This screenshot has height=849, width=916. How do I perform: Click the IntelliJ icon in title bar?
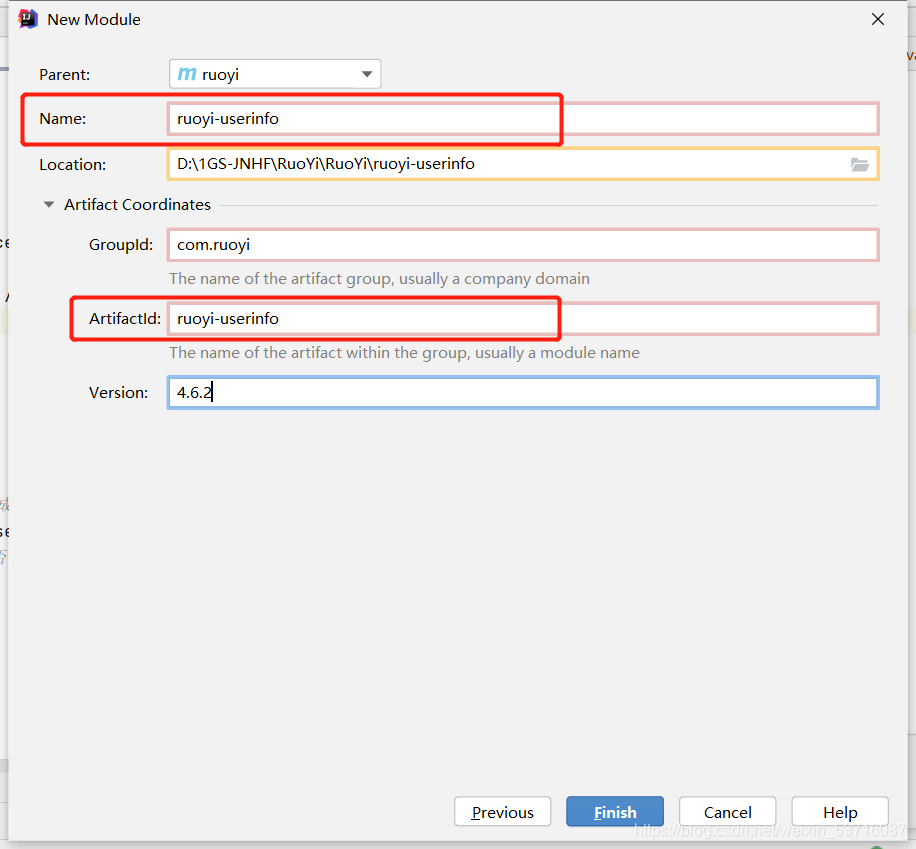pyautogui.click(x=27, y=19)
